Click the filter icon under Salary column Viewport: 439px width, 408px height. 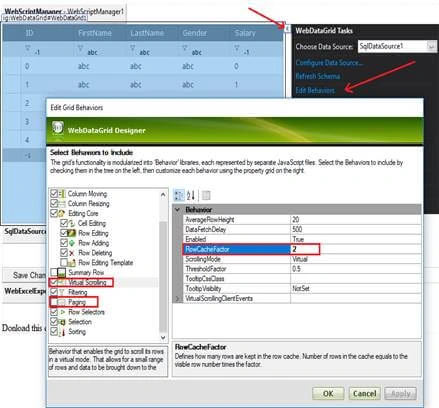pyautogui.click(x=237, y=49)
